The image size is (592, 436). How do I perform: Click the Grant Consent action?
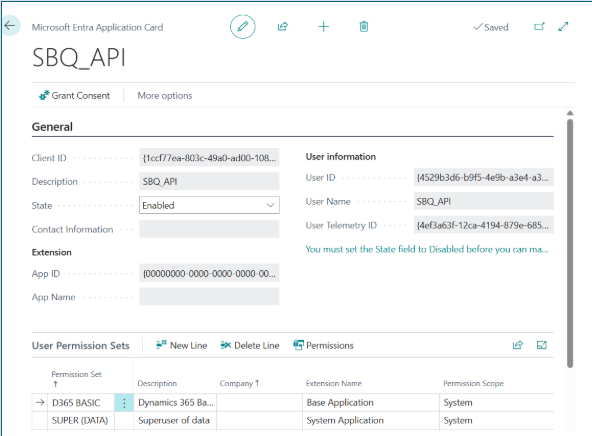pos(74,96)
